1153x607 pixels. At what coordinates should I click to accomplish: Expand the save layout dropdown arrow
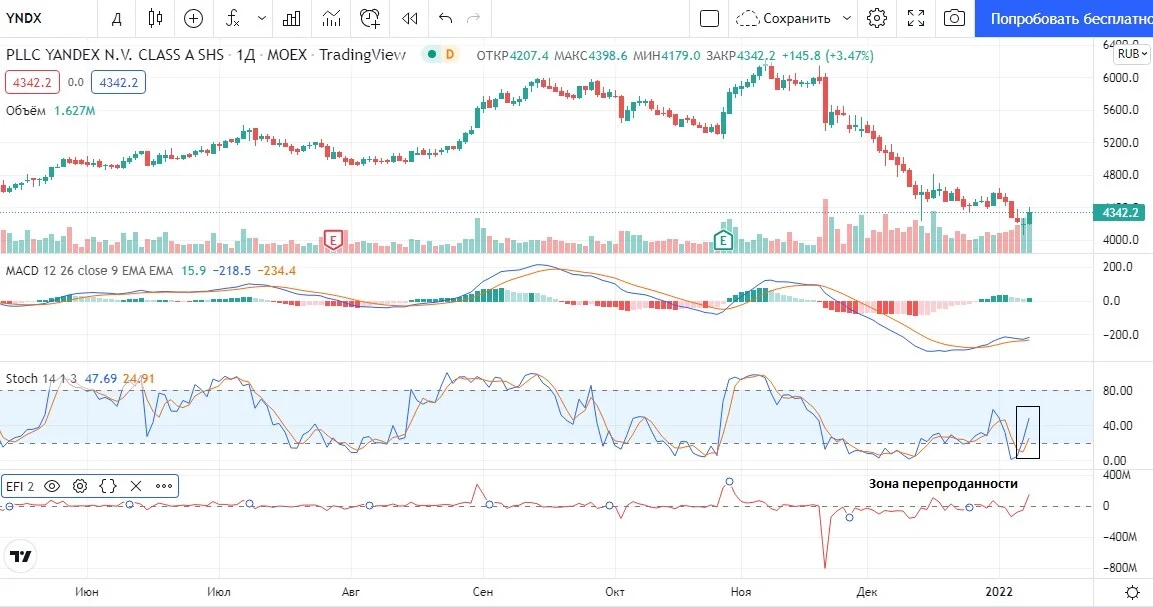(846, 18)
